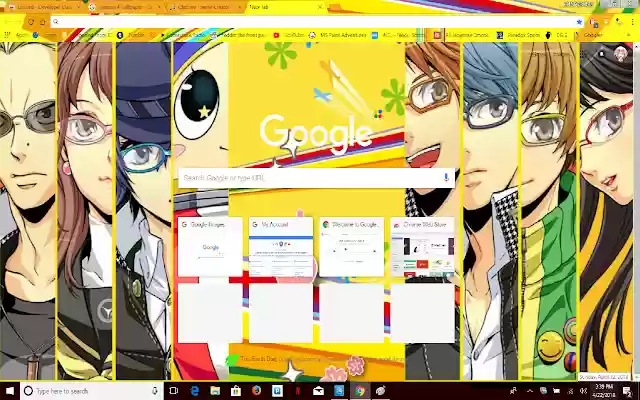Open the extension icon next to bookmark star
This screenshot has width=640, height=400.
pyautogui.click(x=594, y=22)
